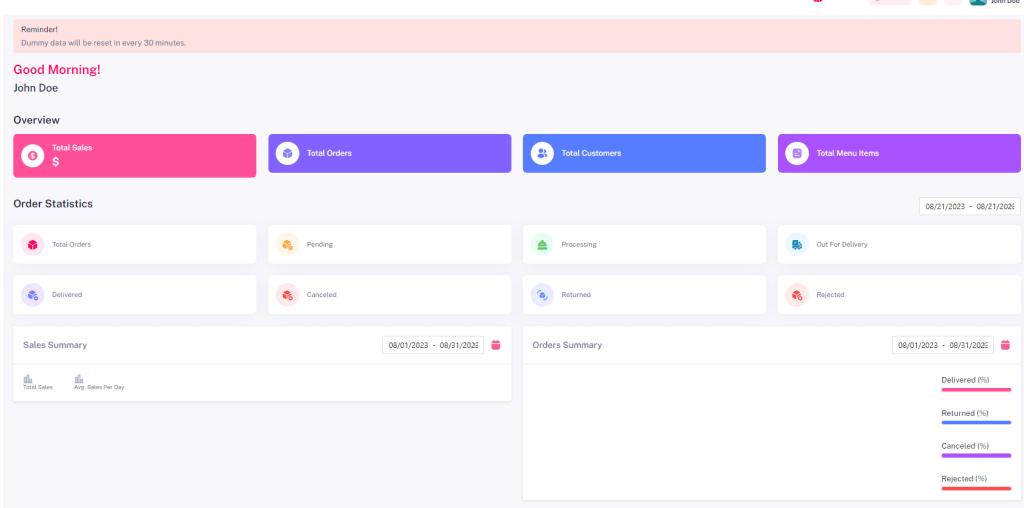Screen dimensions: 1024x508
Task: Click the bar chart icon above Total Sales
Action: point(28,379)
